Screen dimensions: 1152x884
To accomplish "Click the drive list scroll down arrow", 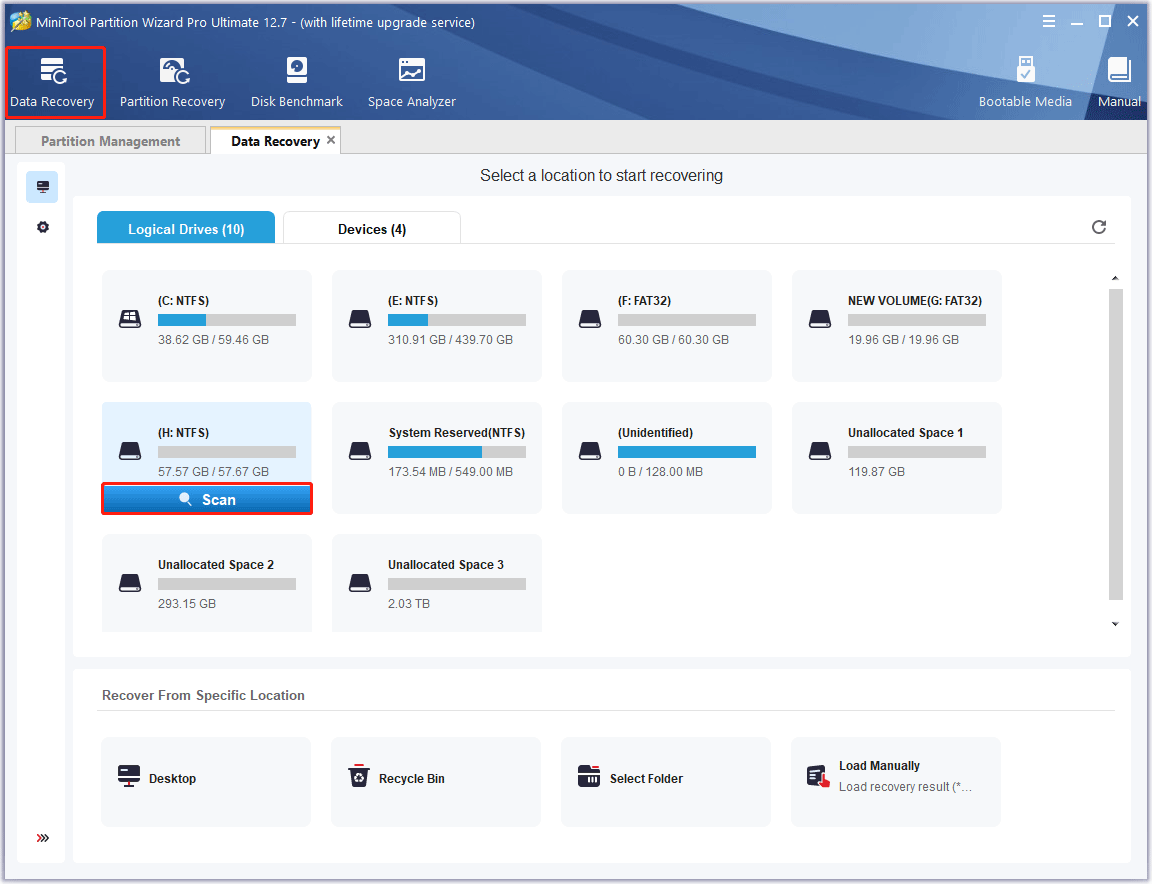I will 1115,624.
